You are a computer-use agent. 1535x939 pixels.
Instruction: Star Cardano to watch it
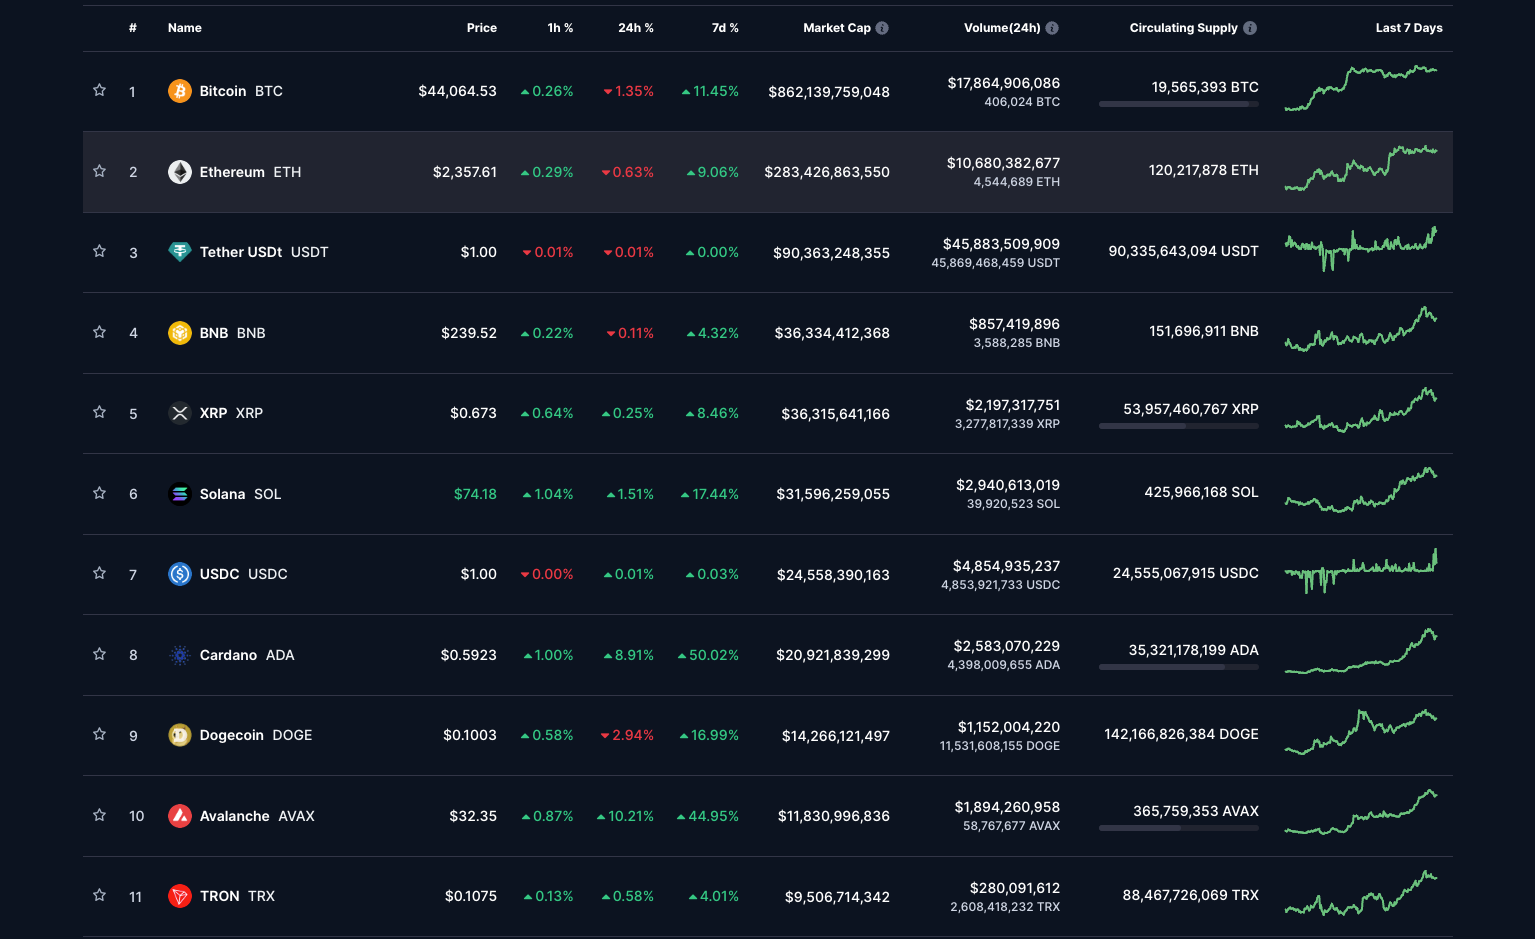tap(99, 654)
